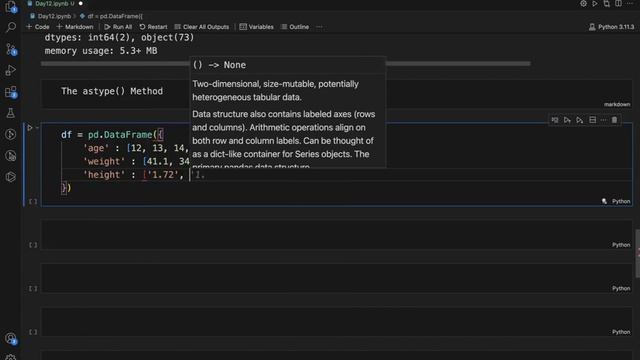Click the 'memory usage: 5.3+ MB' output text
The image size is (640, 360).
click(x=101, y=51)
